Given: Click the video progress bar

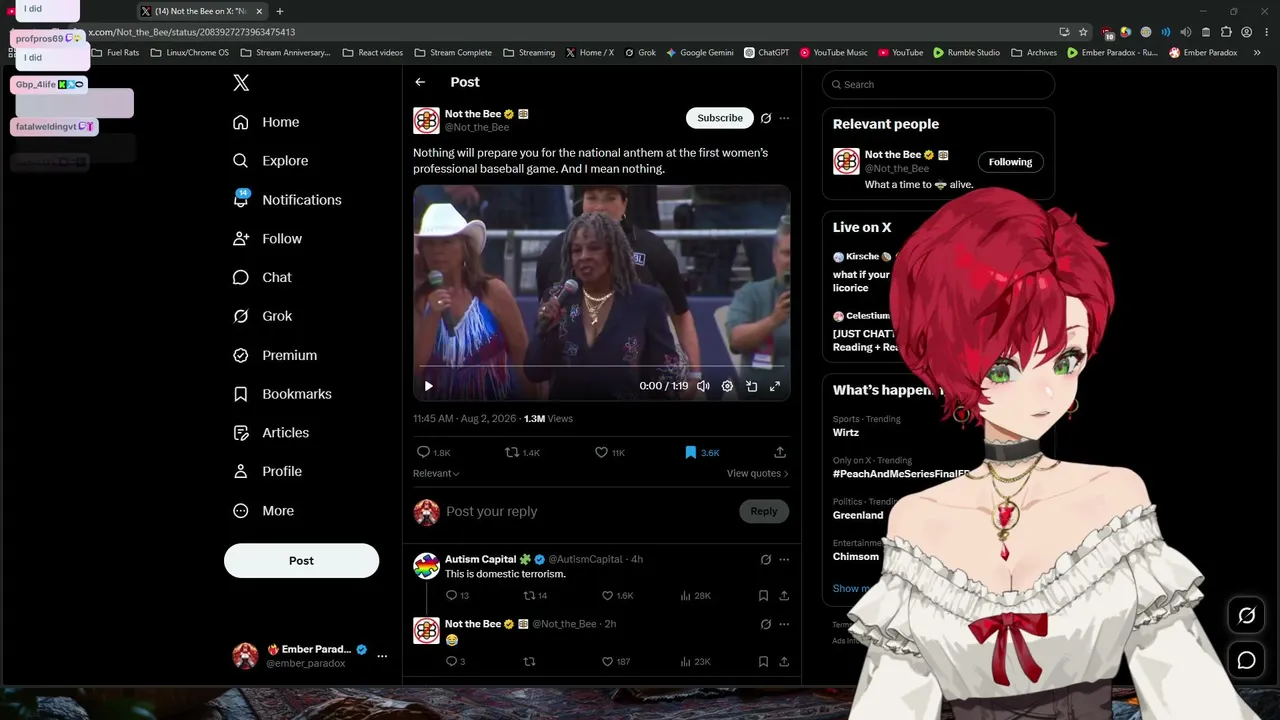Looking at the screenshot, I should click(x=601, y=367).
